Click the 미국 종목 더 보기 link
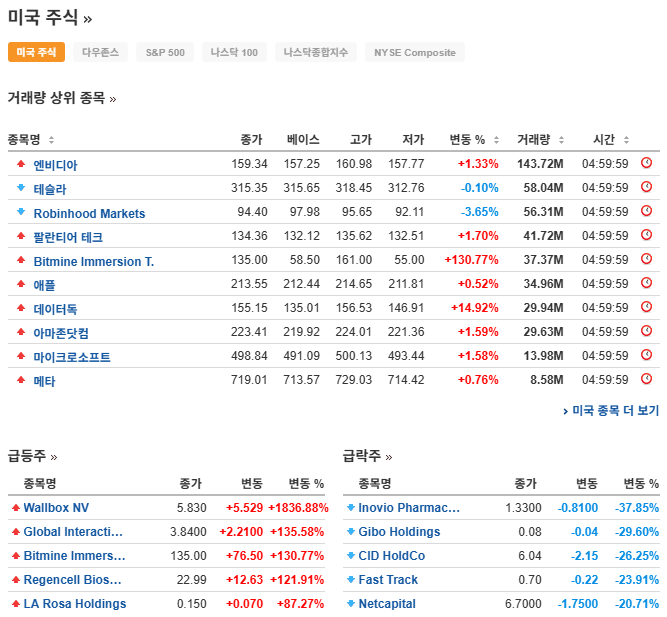Screen dimensions: 667x617 click(x=611, y=411)
